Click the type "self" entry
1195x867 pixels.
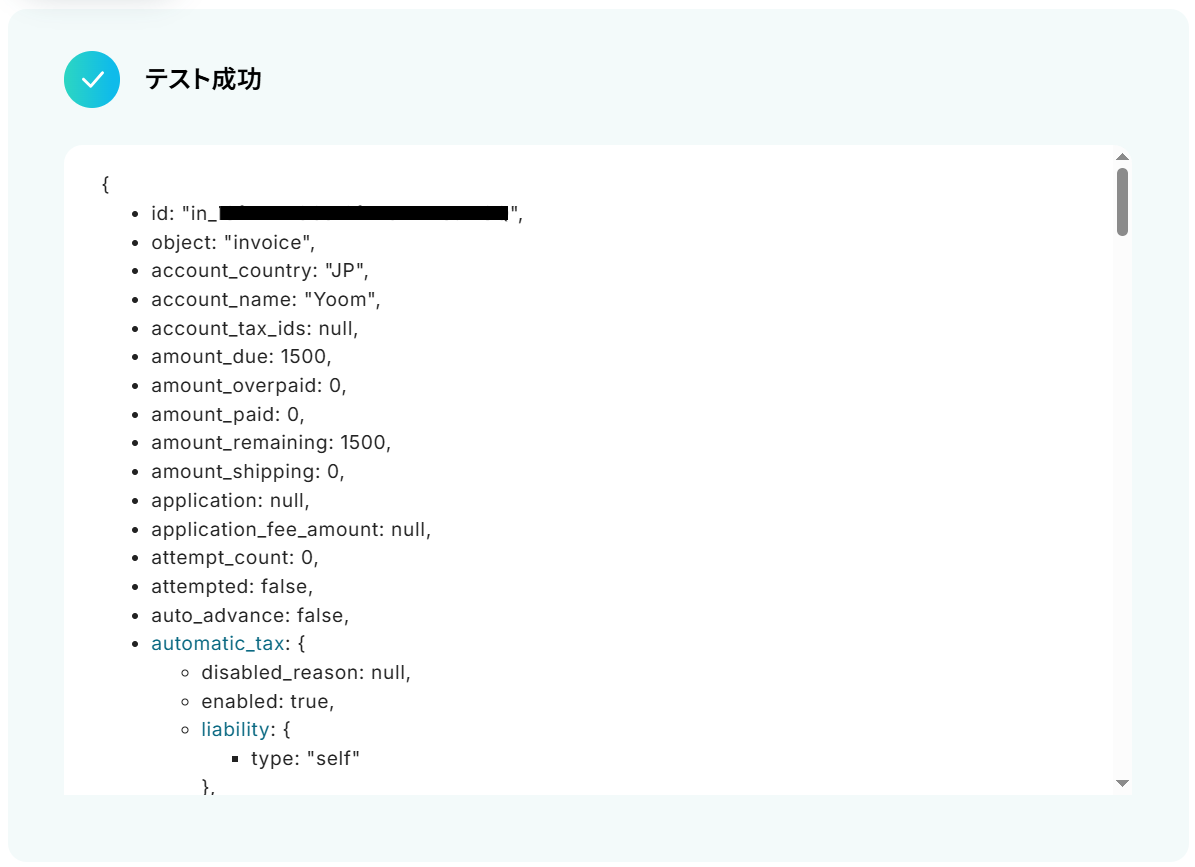tap(305, 759)
